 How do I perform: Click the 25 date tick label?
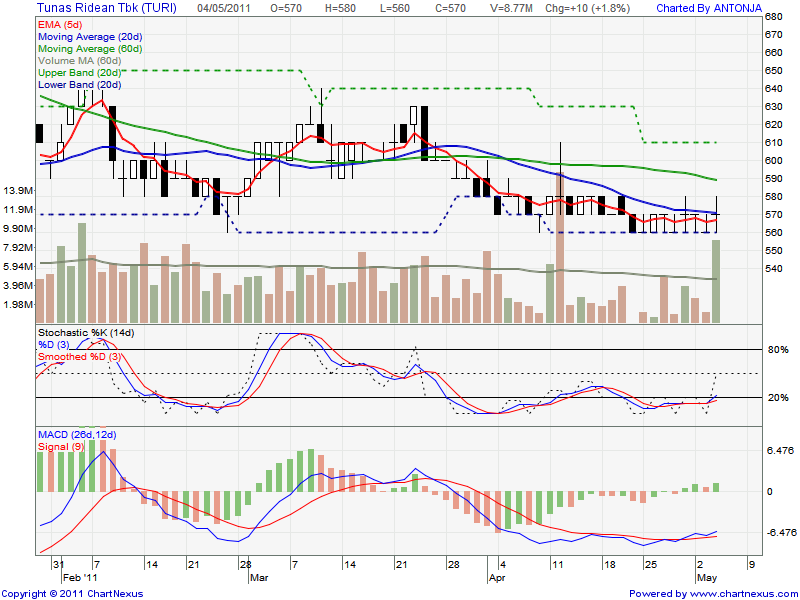(x=650, y=565)
